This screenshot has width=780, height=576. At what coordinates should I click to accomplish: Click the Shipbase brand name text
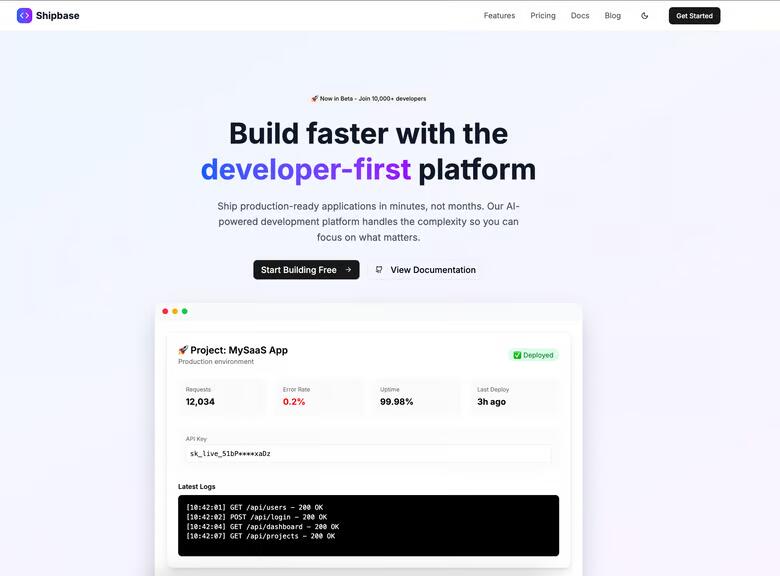[58, 15]
